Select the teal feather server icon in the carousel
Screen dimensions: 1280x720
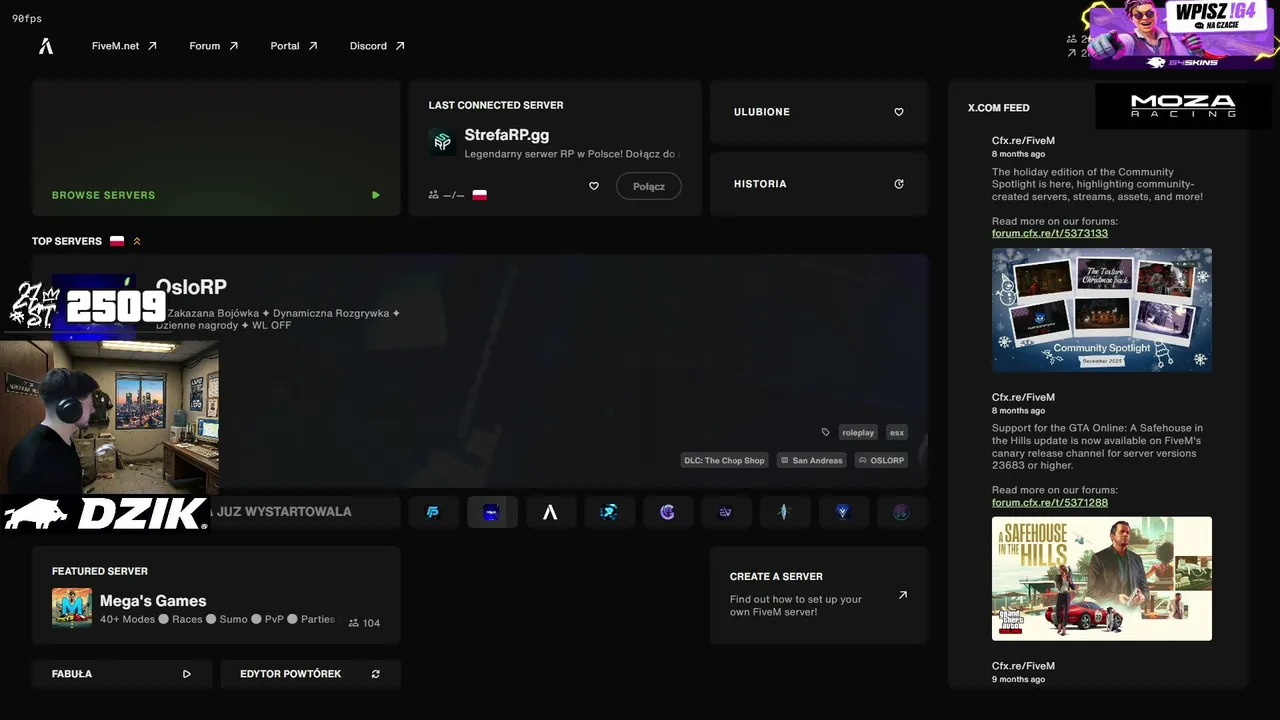[784, 512]
